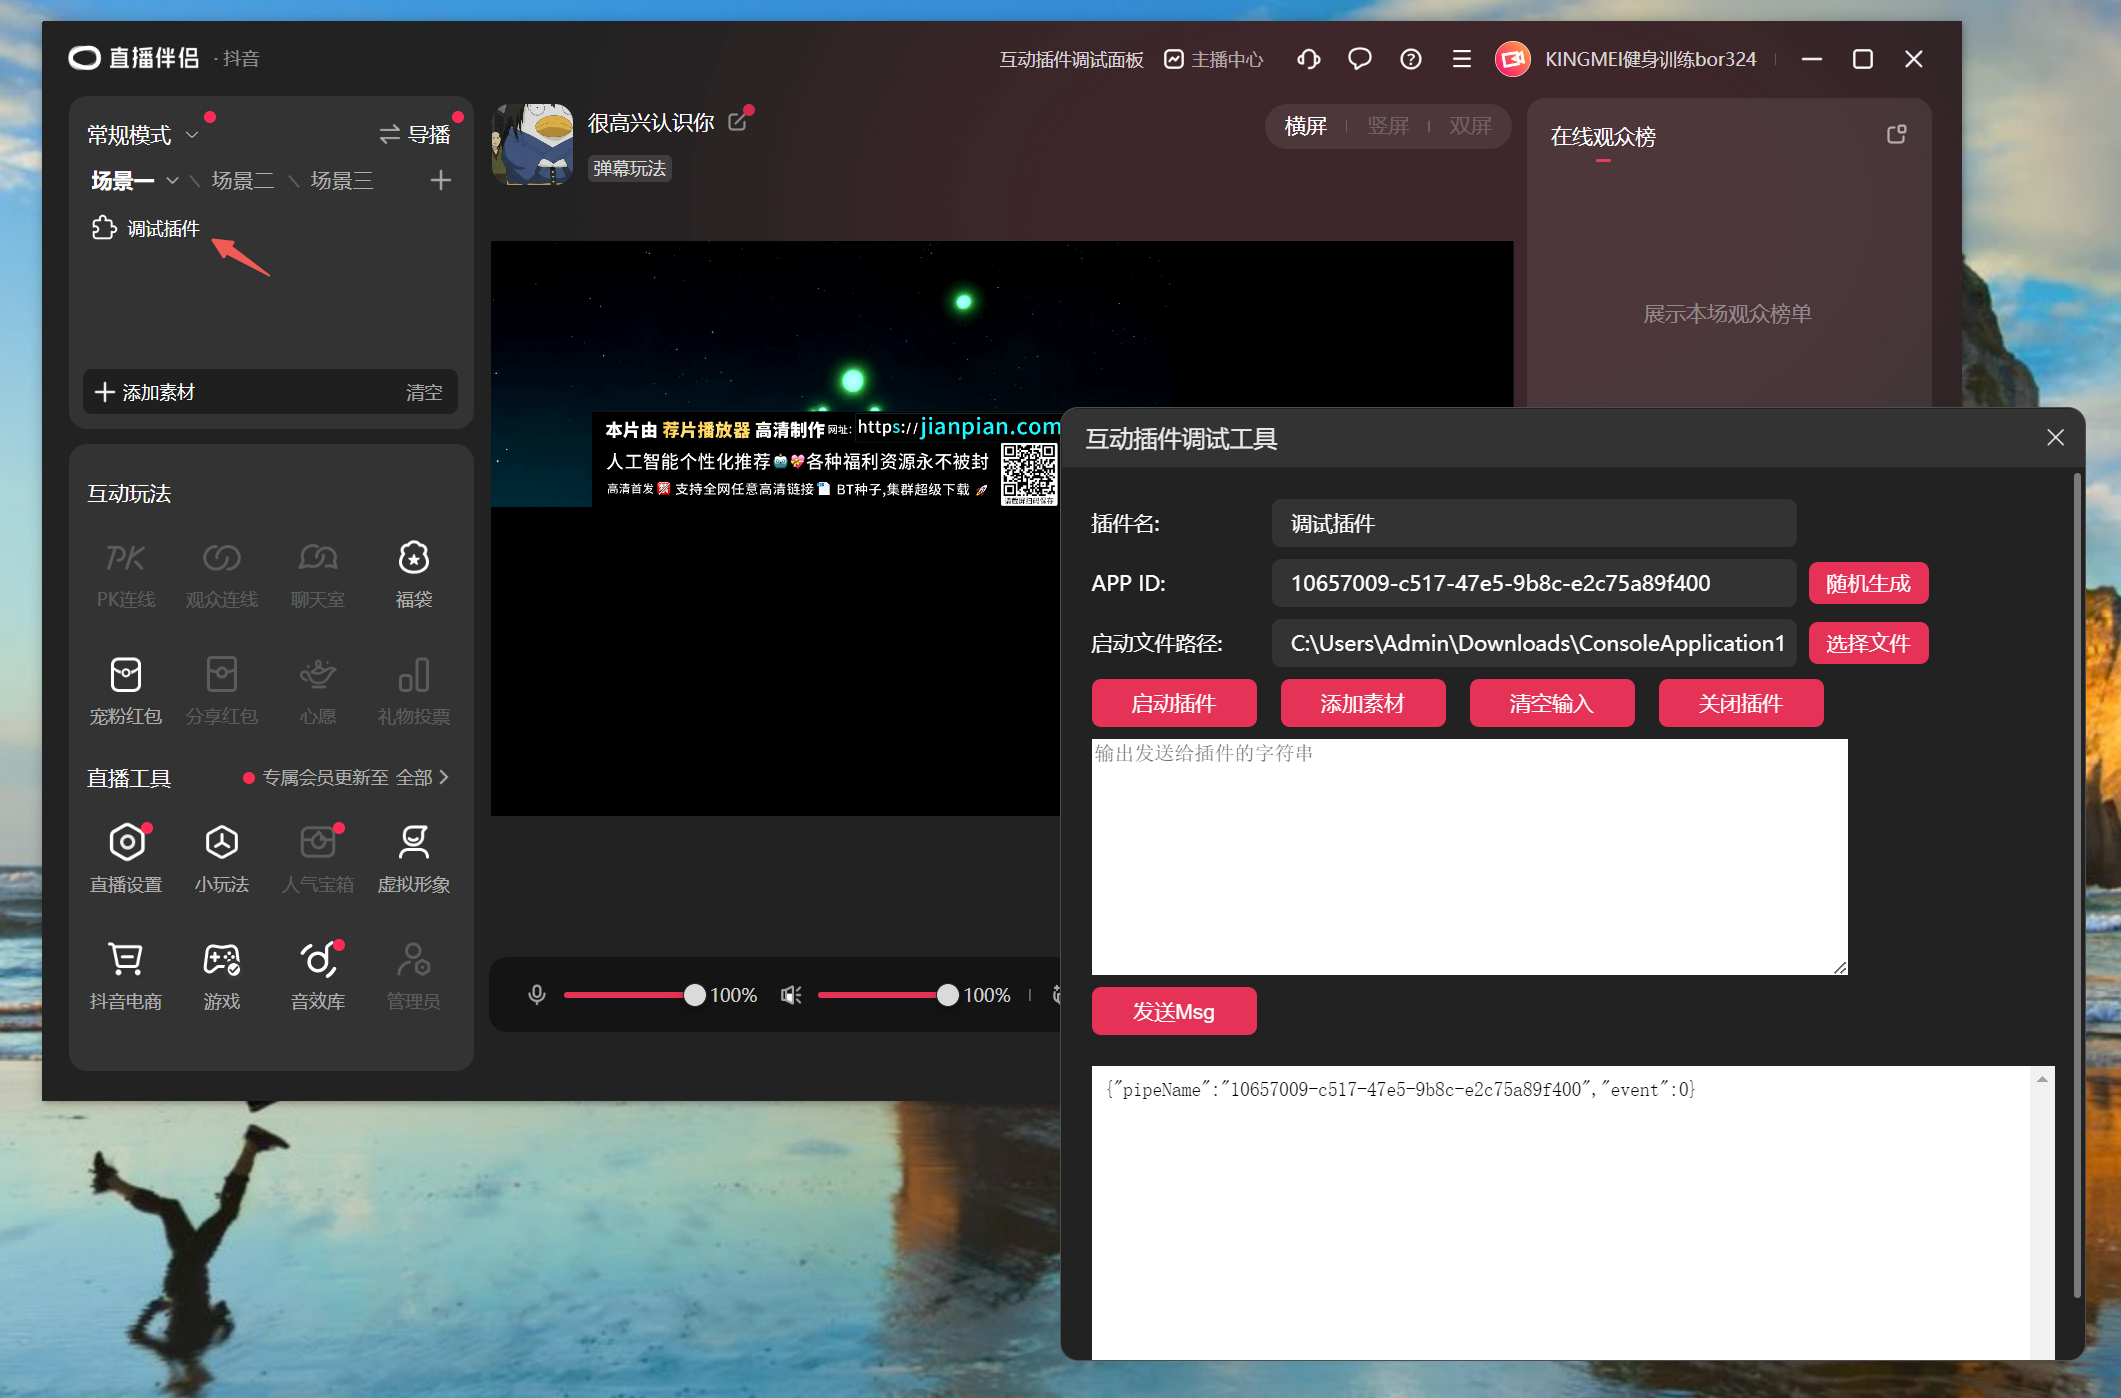The image size is (2121, 1398).
Task: Open the 抖音电商 shopping cart icon
Action: click(x=126, y=960)
